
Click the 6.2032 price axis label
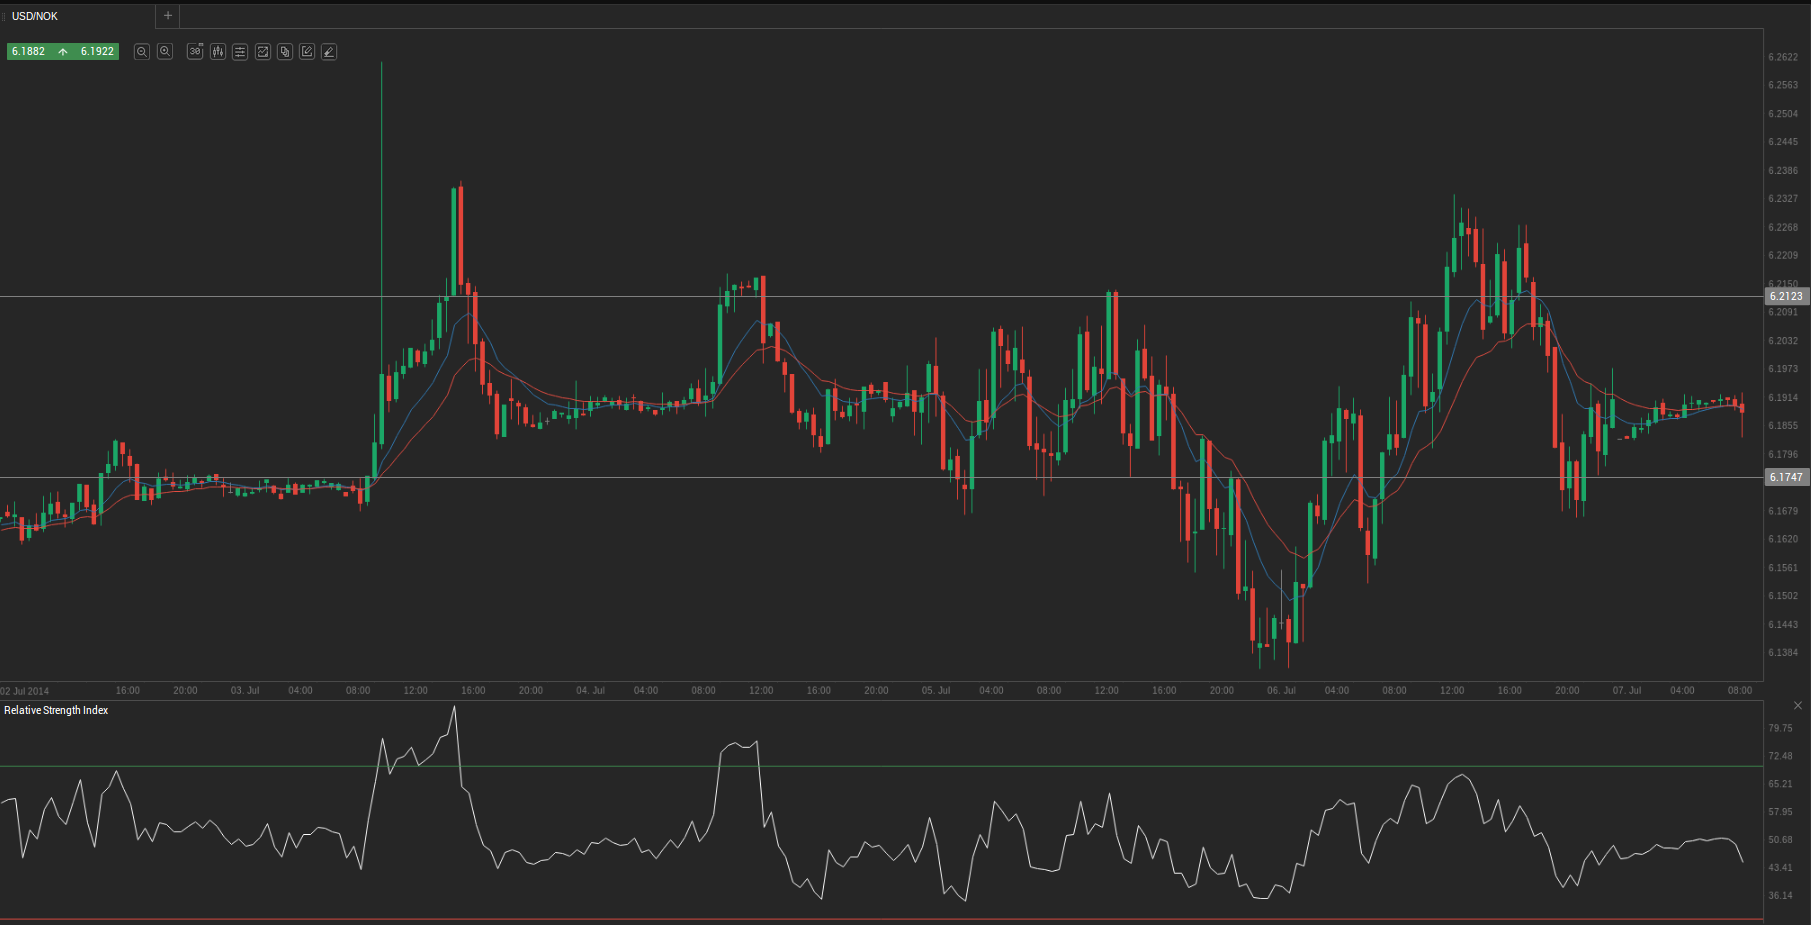1783,341
